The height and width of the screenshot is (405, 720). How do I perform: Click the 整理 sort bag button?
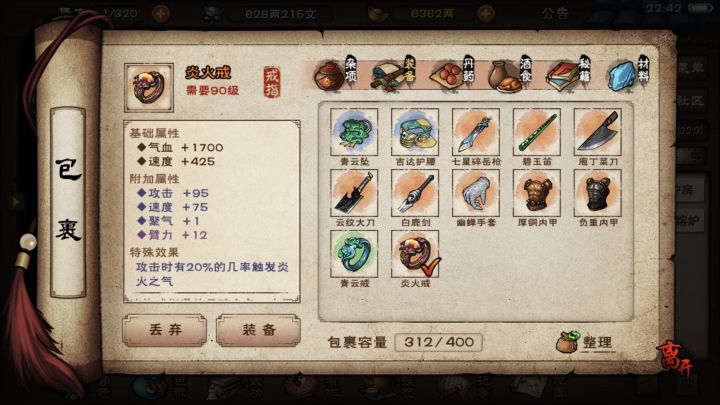pyautogui.click(x=585, y=342)
